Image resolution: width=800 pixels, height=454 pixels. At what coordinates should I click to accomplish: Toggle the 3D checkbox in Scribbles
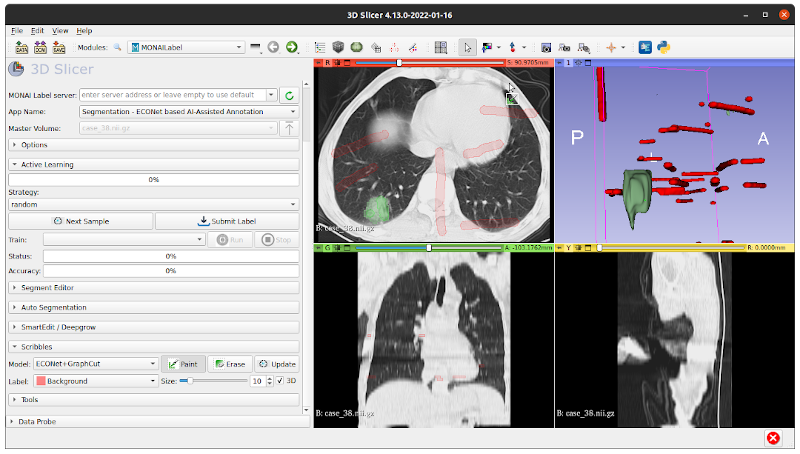(280, 381)
